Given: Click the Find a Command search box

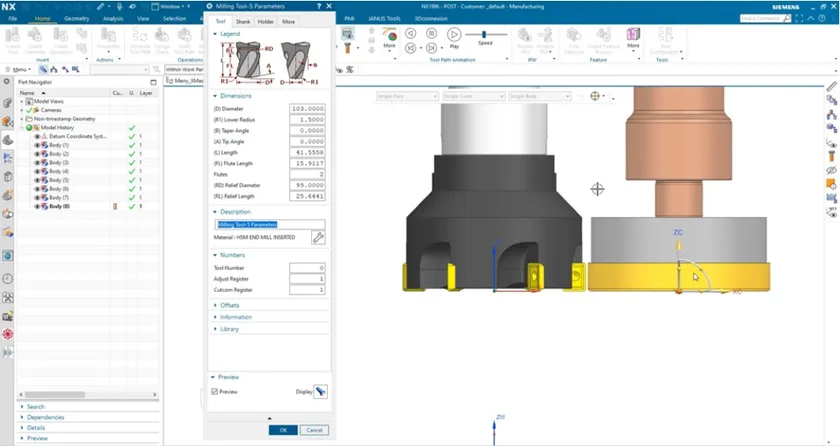Looking at the screenshot, I should (x=766, y=18).
